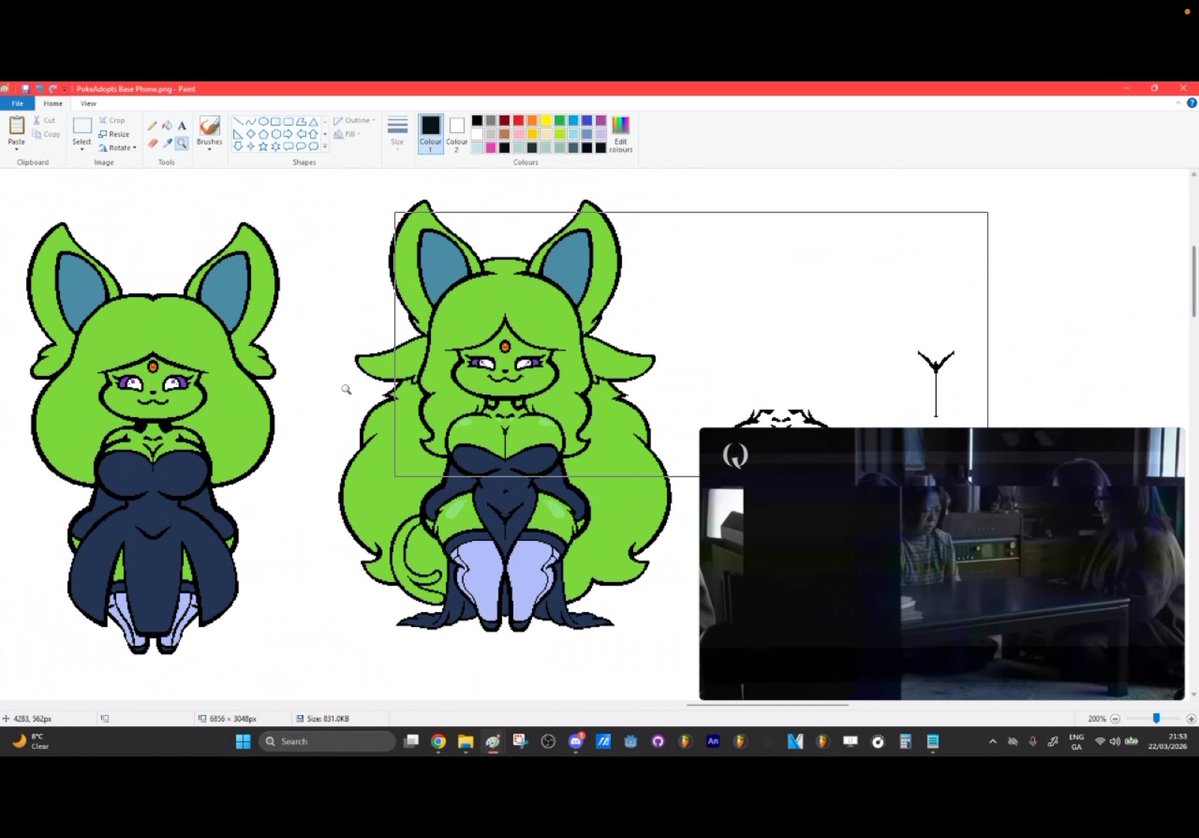Switch to the Home ribbon tab
Viewport: 1199px width, 838px height.
tap(53, 103)
